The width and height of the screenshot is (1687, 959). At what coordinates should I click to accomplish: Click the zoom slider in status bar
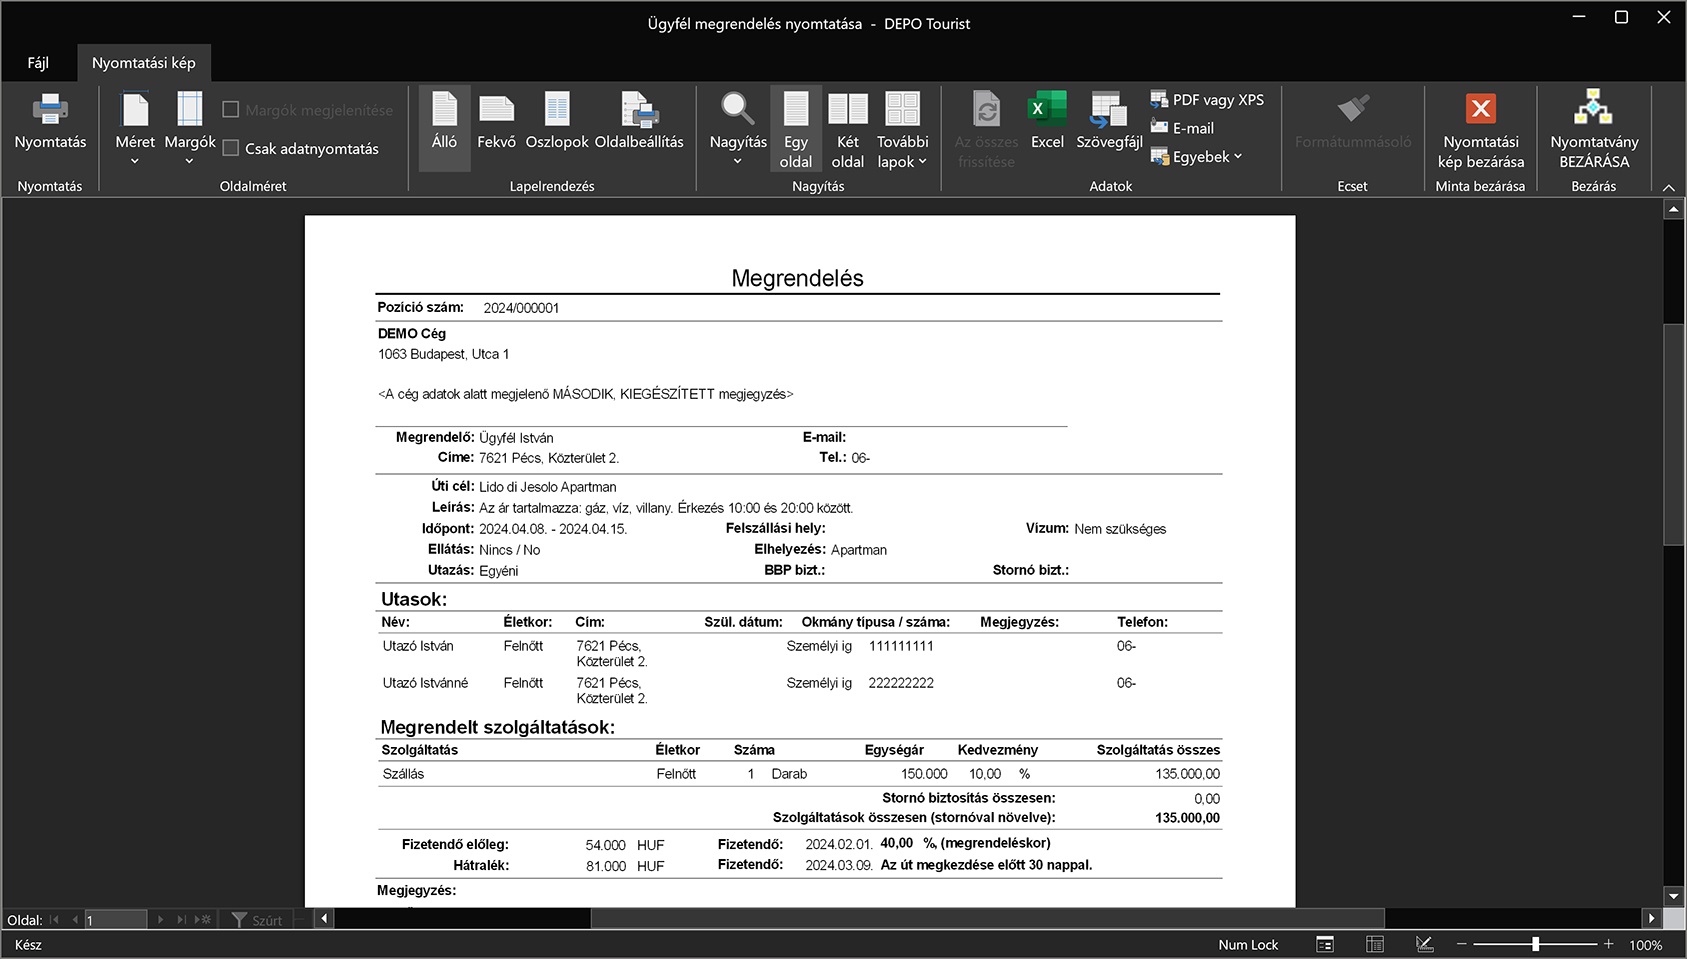pyautogui.click(x=1535, y=944)
